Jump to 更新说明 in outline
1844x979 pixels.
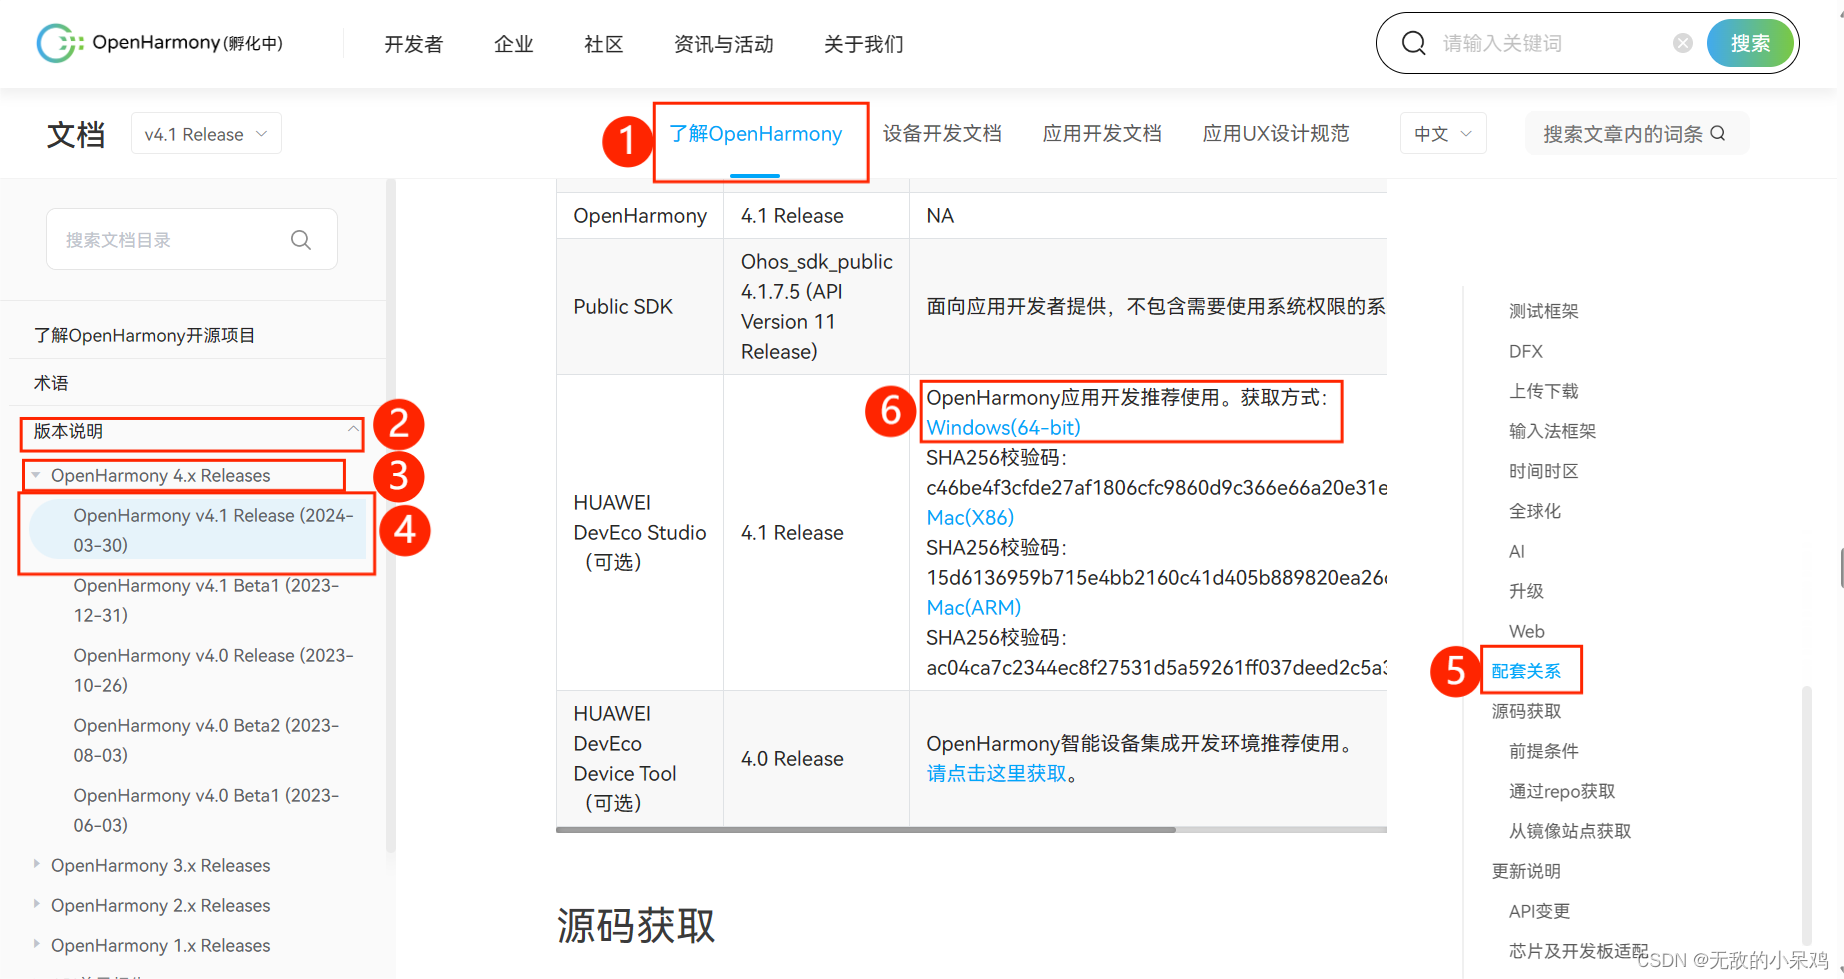pyautogui.click(x=1526, y=871)
